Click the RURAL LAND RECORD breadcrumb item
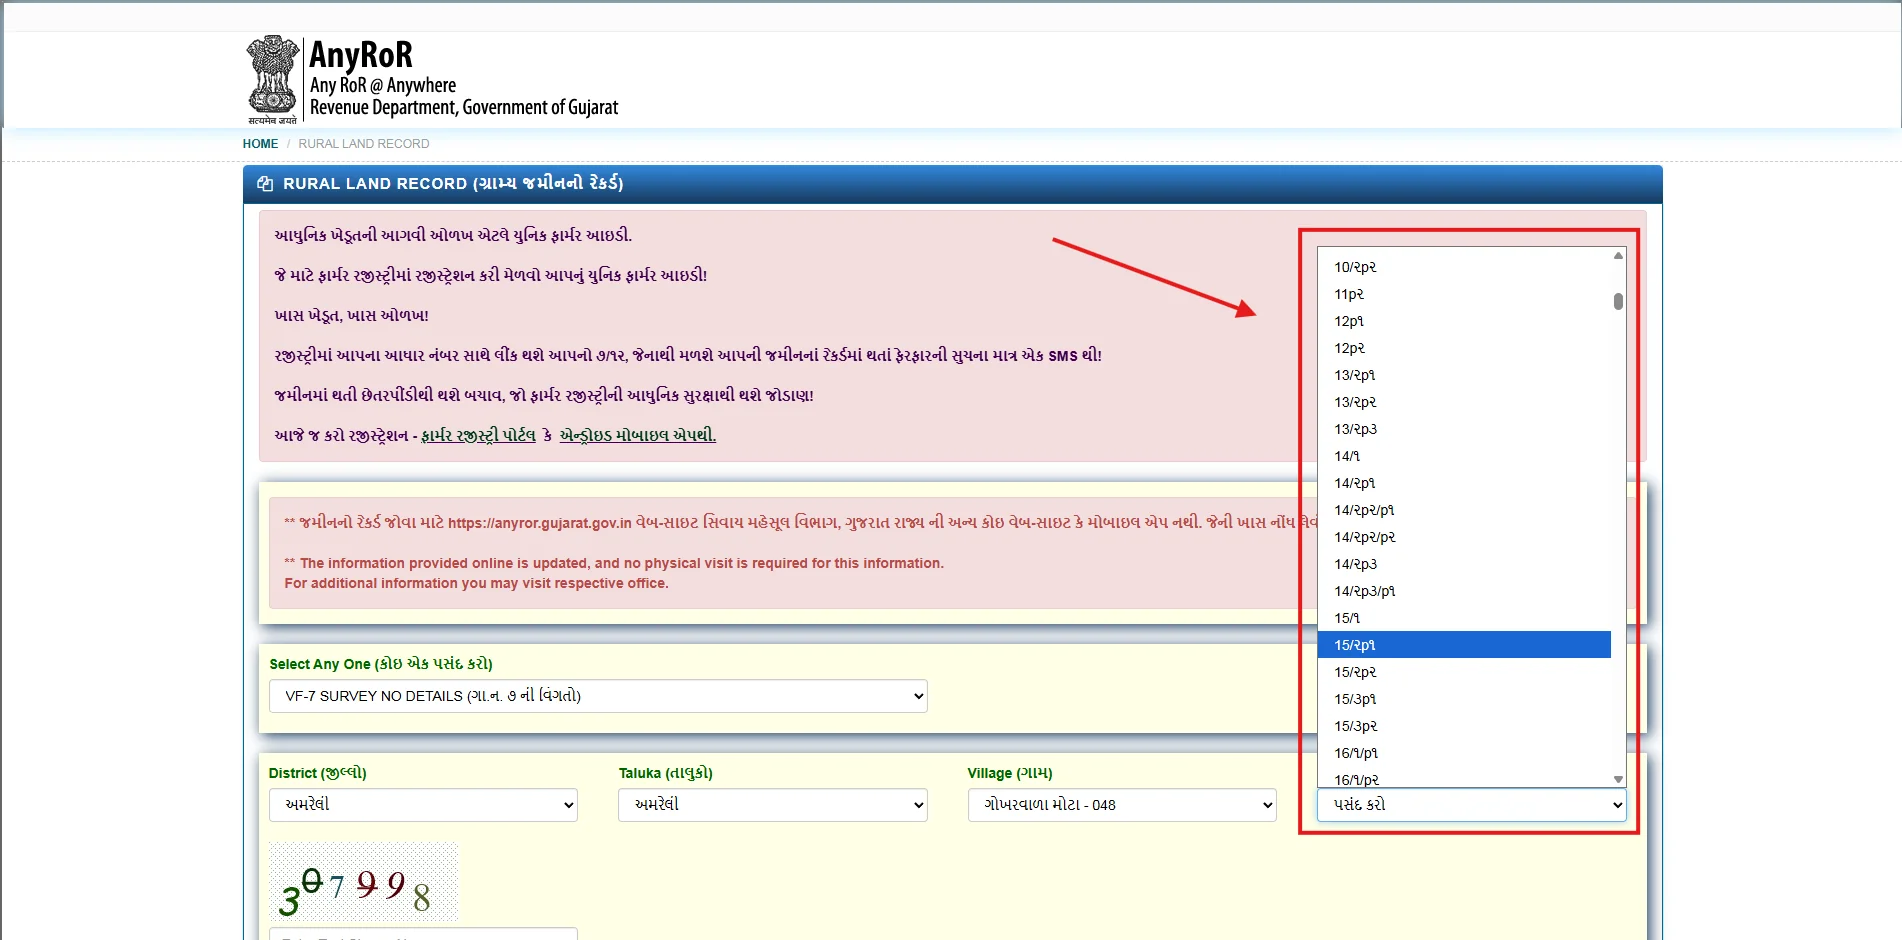 coord(363,143)
